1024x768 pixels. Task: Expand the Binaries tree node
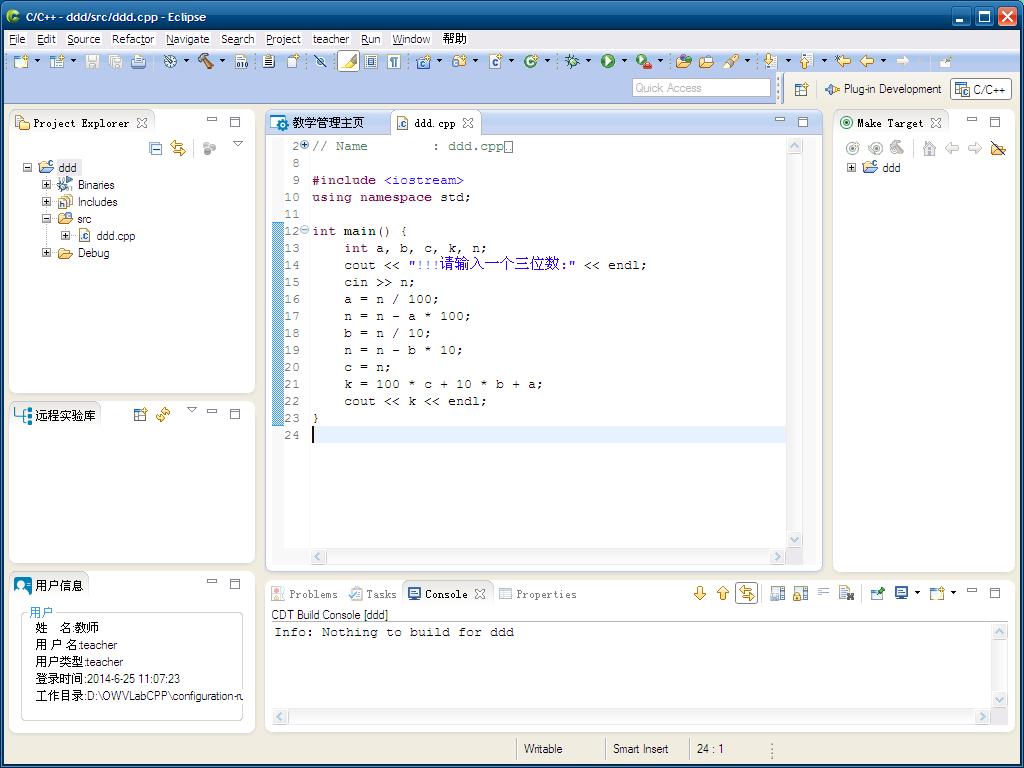[46, 185]
